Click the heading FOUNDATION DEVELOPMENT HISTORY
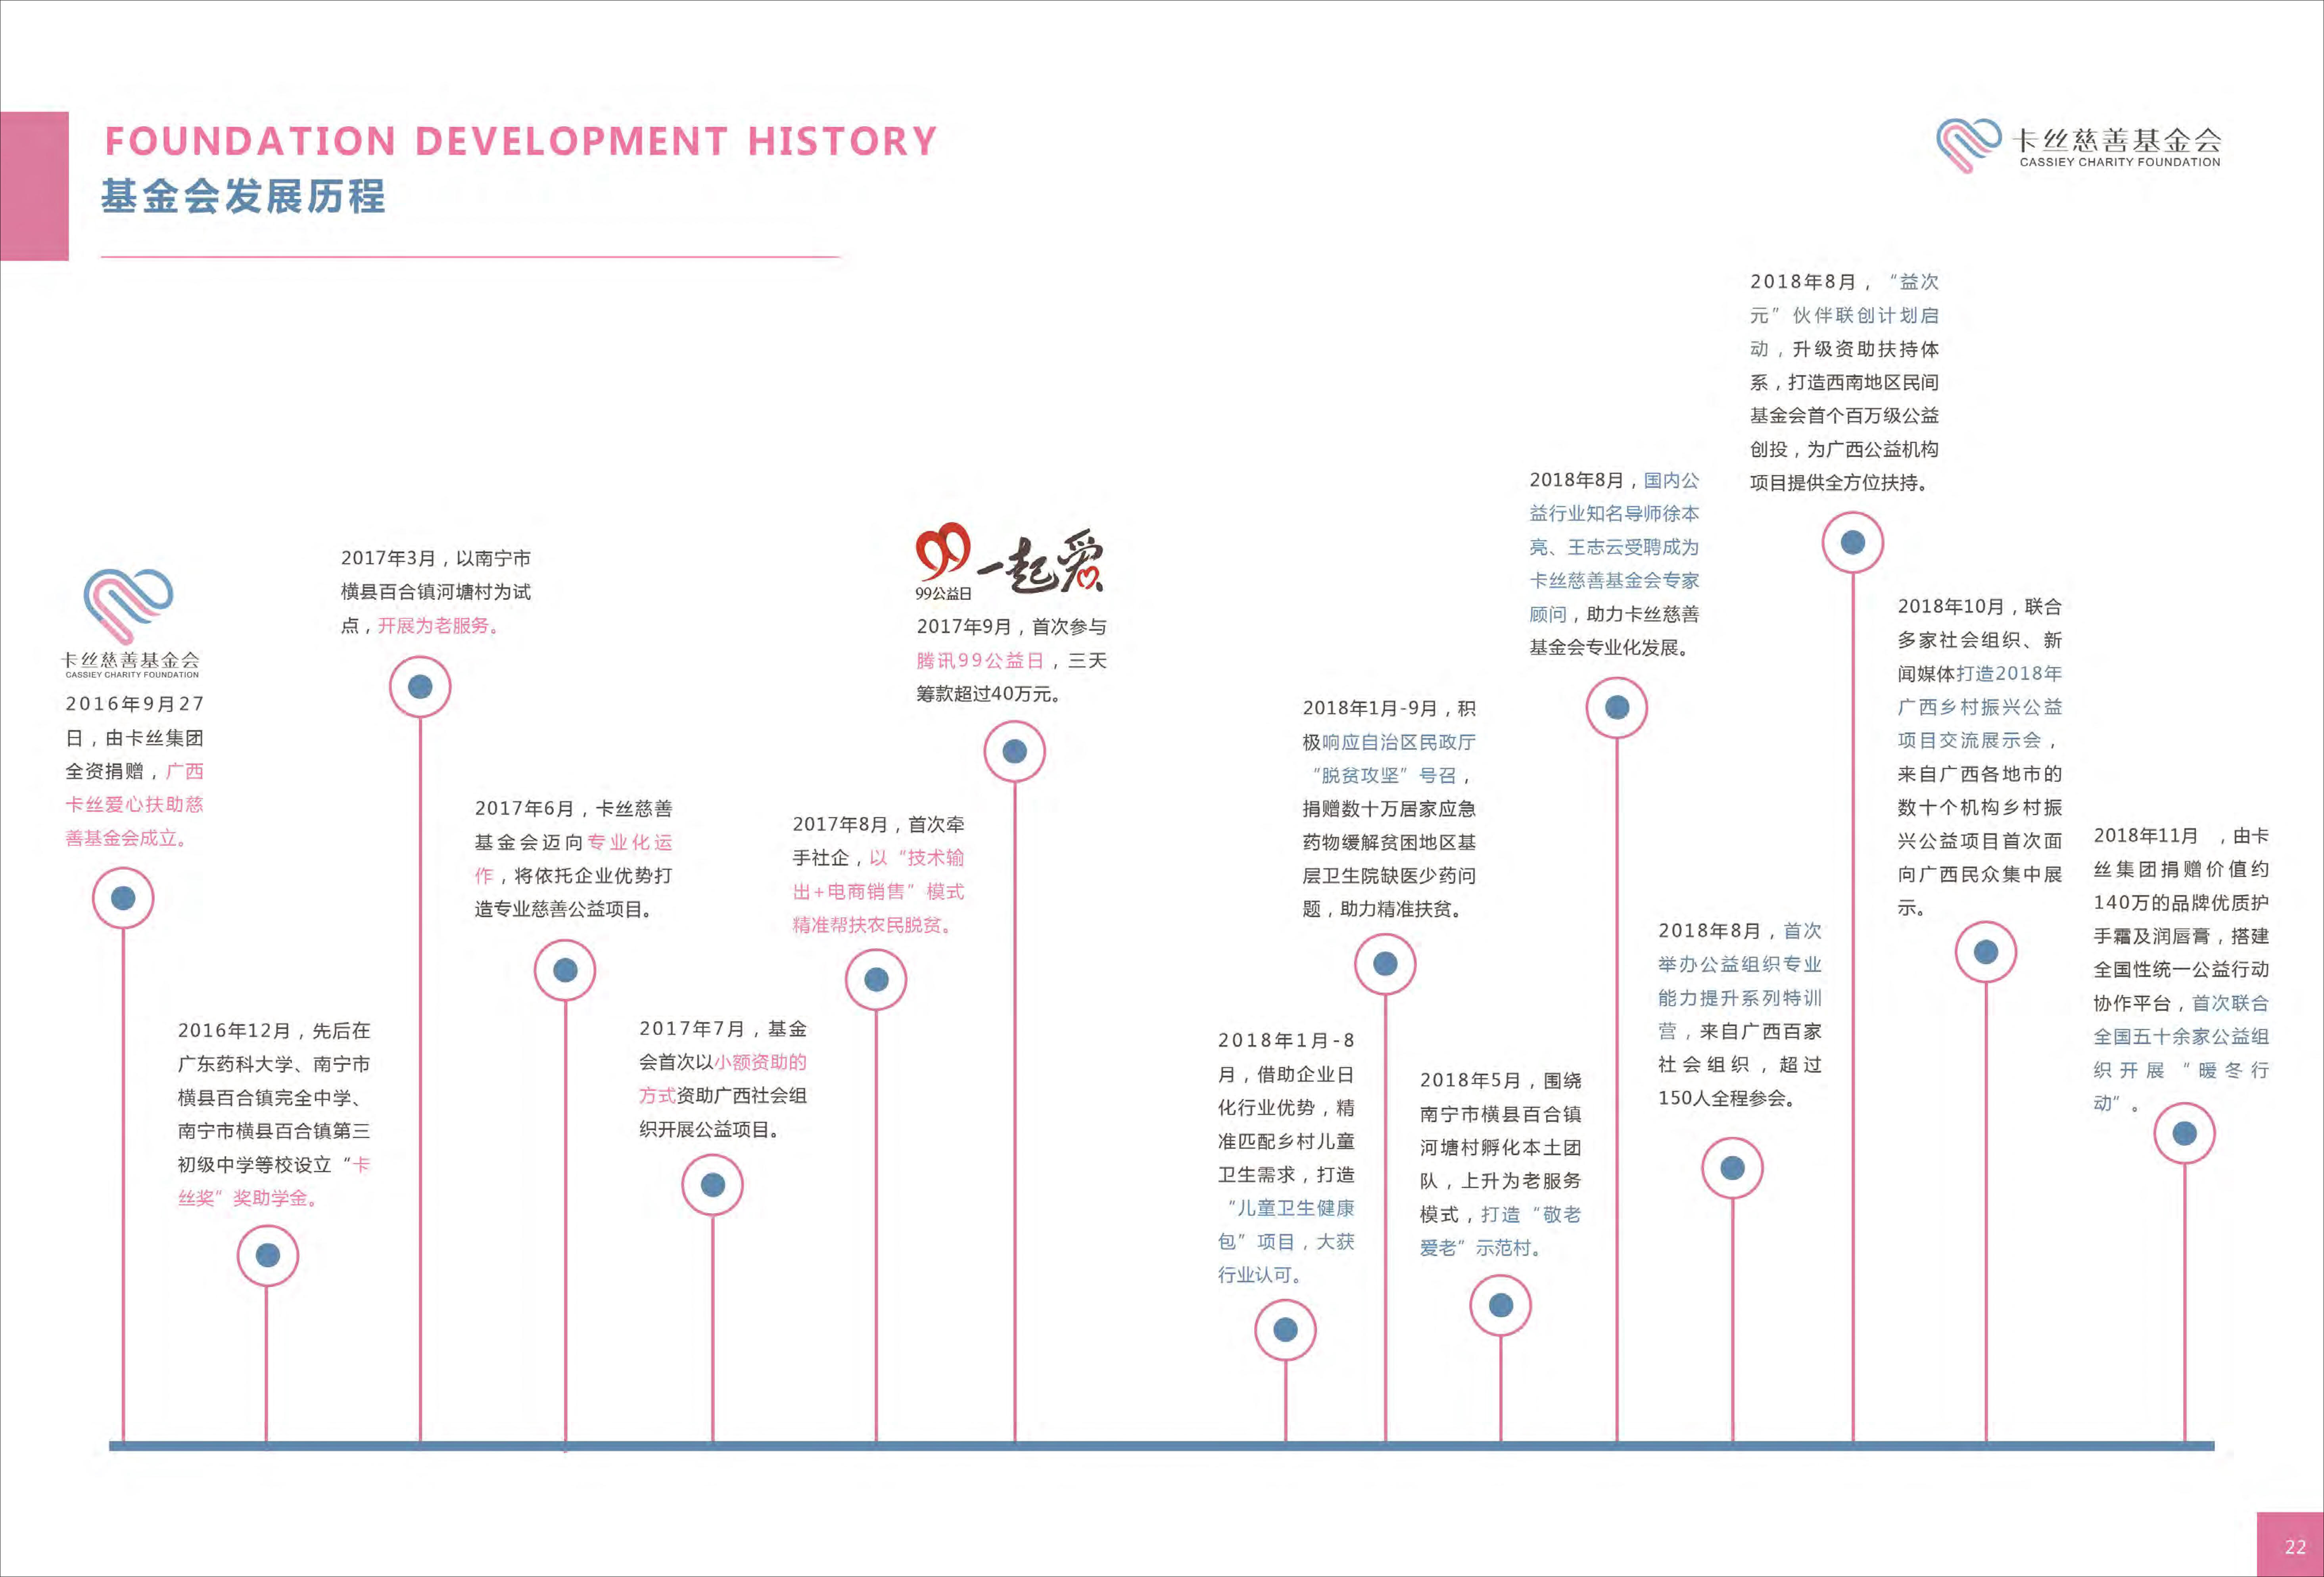Image resolution: width=2324 pixels, height=1577 pixels. point(521,141)
